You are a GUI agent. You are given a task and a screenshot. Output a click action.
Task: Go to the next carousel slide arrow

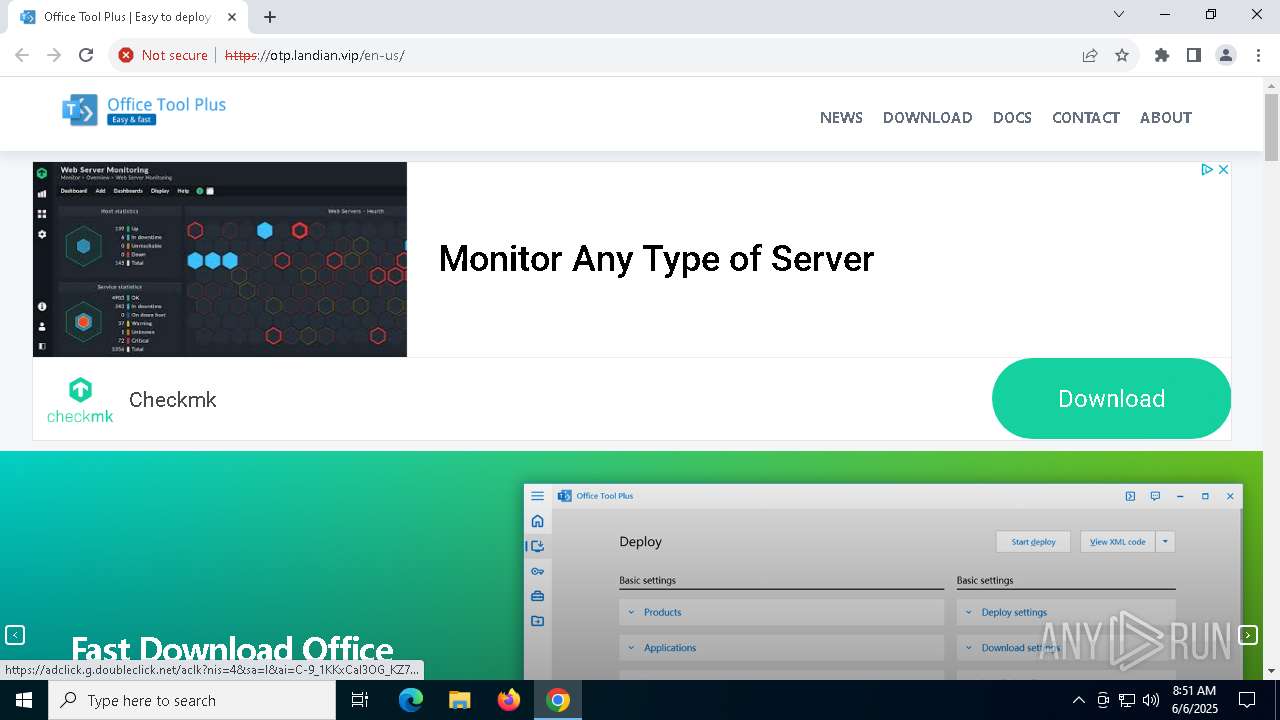[1248, 635]
